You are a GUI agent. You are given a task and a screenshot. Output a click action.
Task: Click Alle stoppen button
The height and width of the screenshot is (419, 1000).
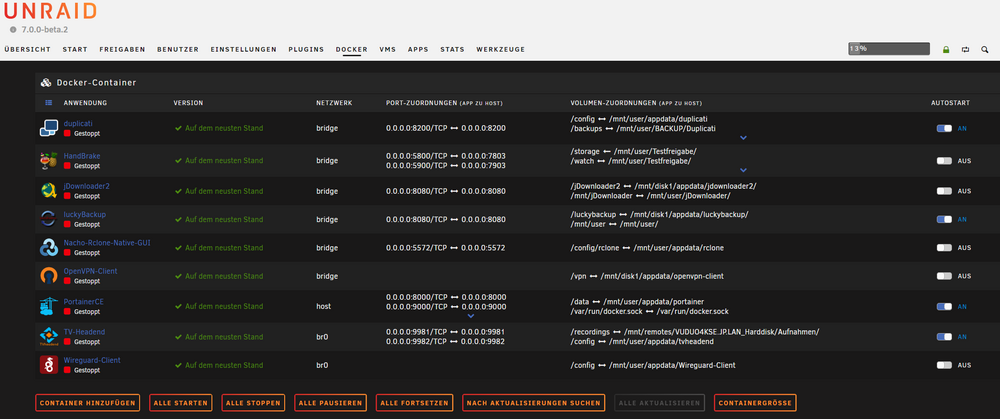tap(253, 403)
